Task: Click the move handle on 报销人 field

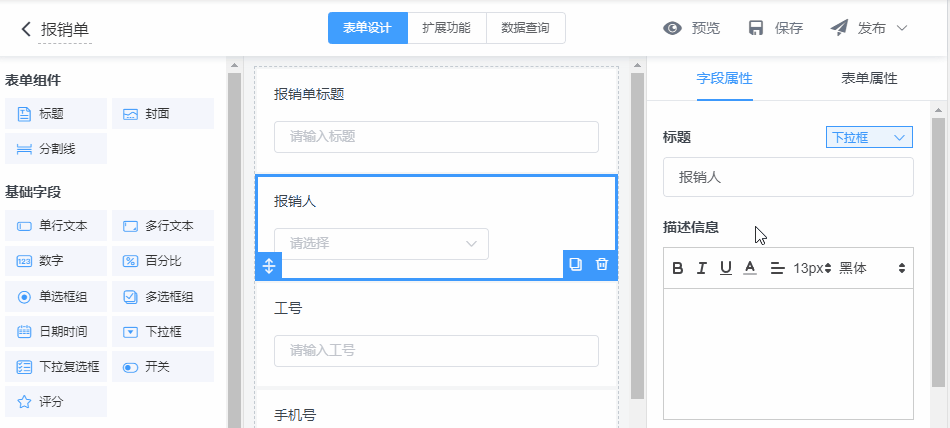Action: [x=269, y=266]
